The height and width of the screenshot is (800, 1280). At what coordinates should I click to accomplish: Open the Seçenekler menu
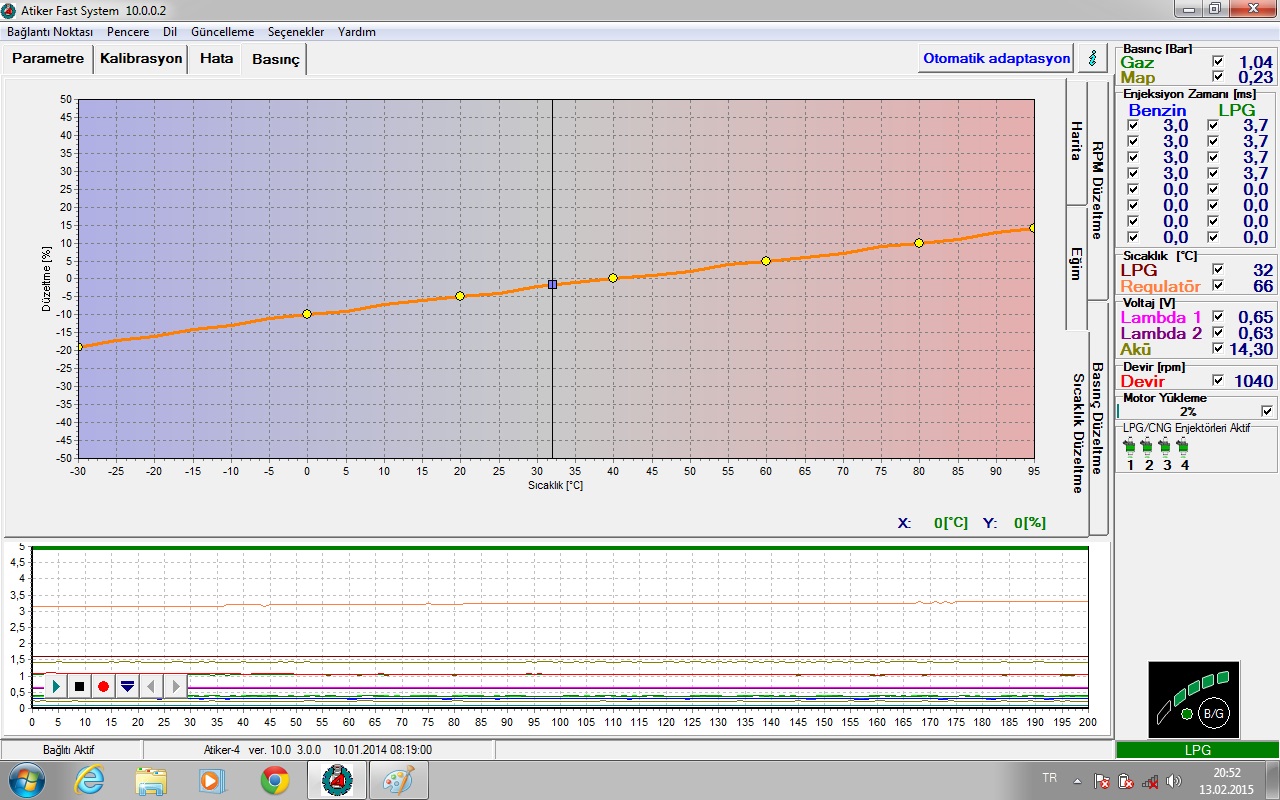click(296, 32)
